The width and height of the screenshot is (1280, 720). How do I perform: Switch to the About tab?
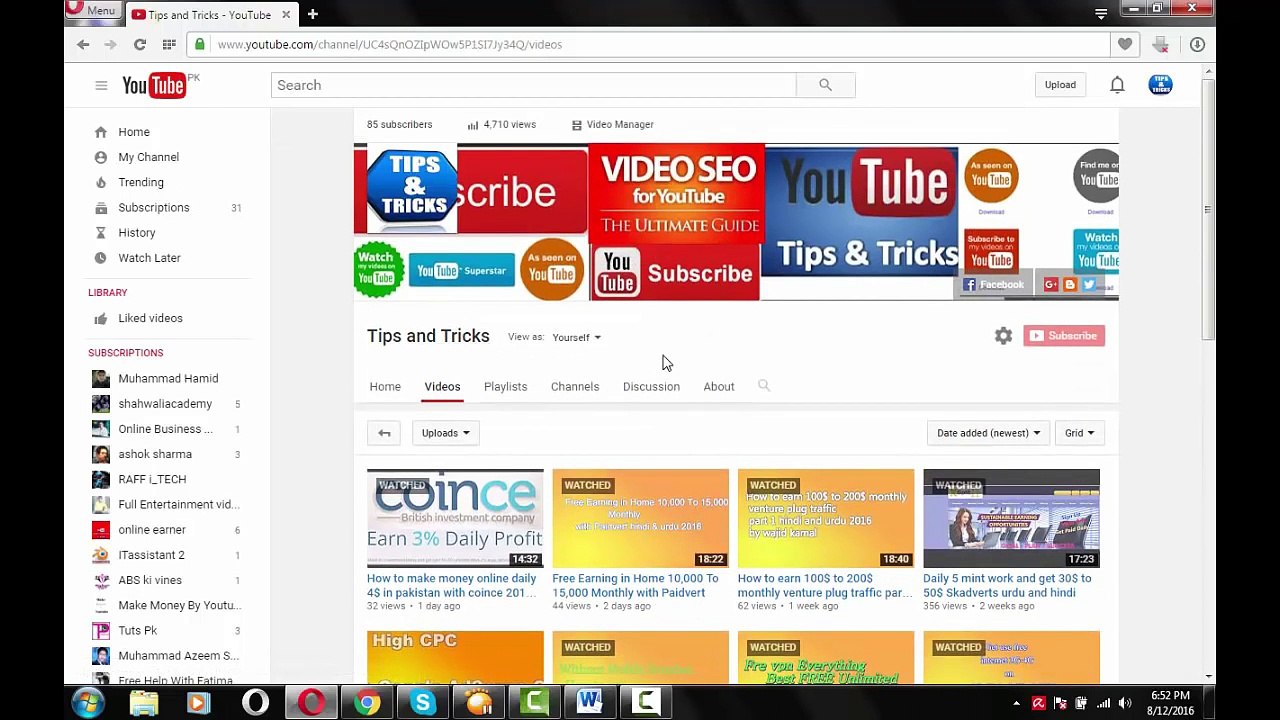point(719,386)
